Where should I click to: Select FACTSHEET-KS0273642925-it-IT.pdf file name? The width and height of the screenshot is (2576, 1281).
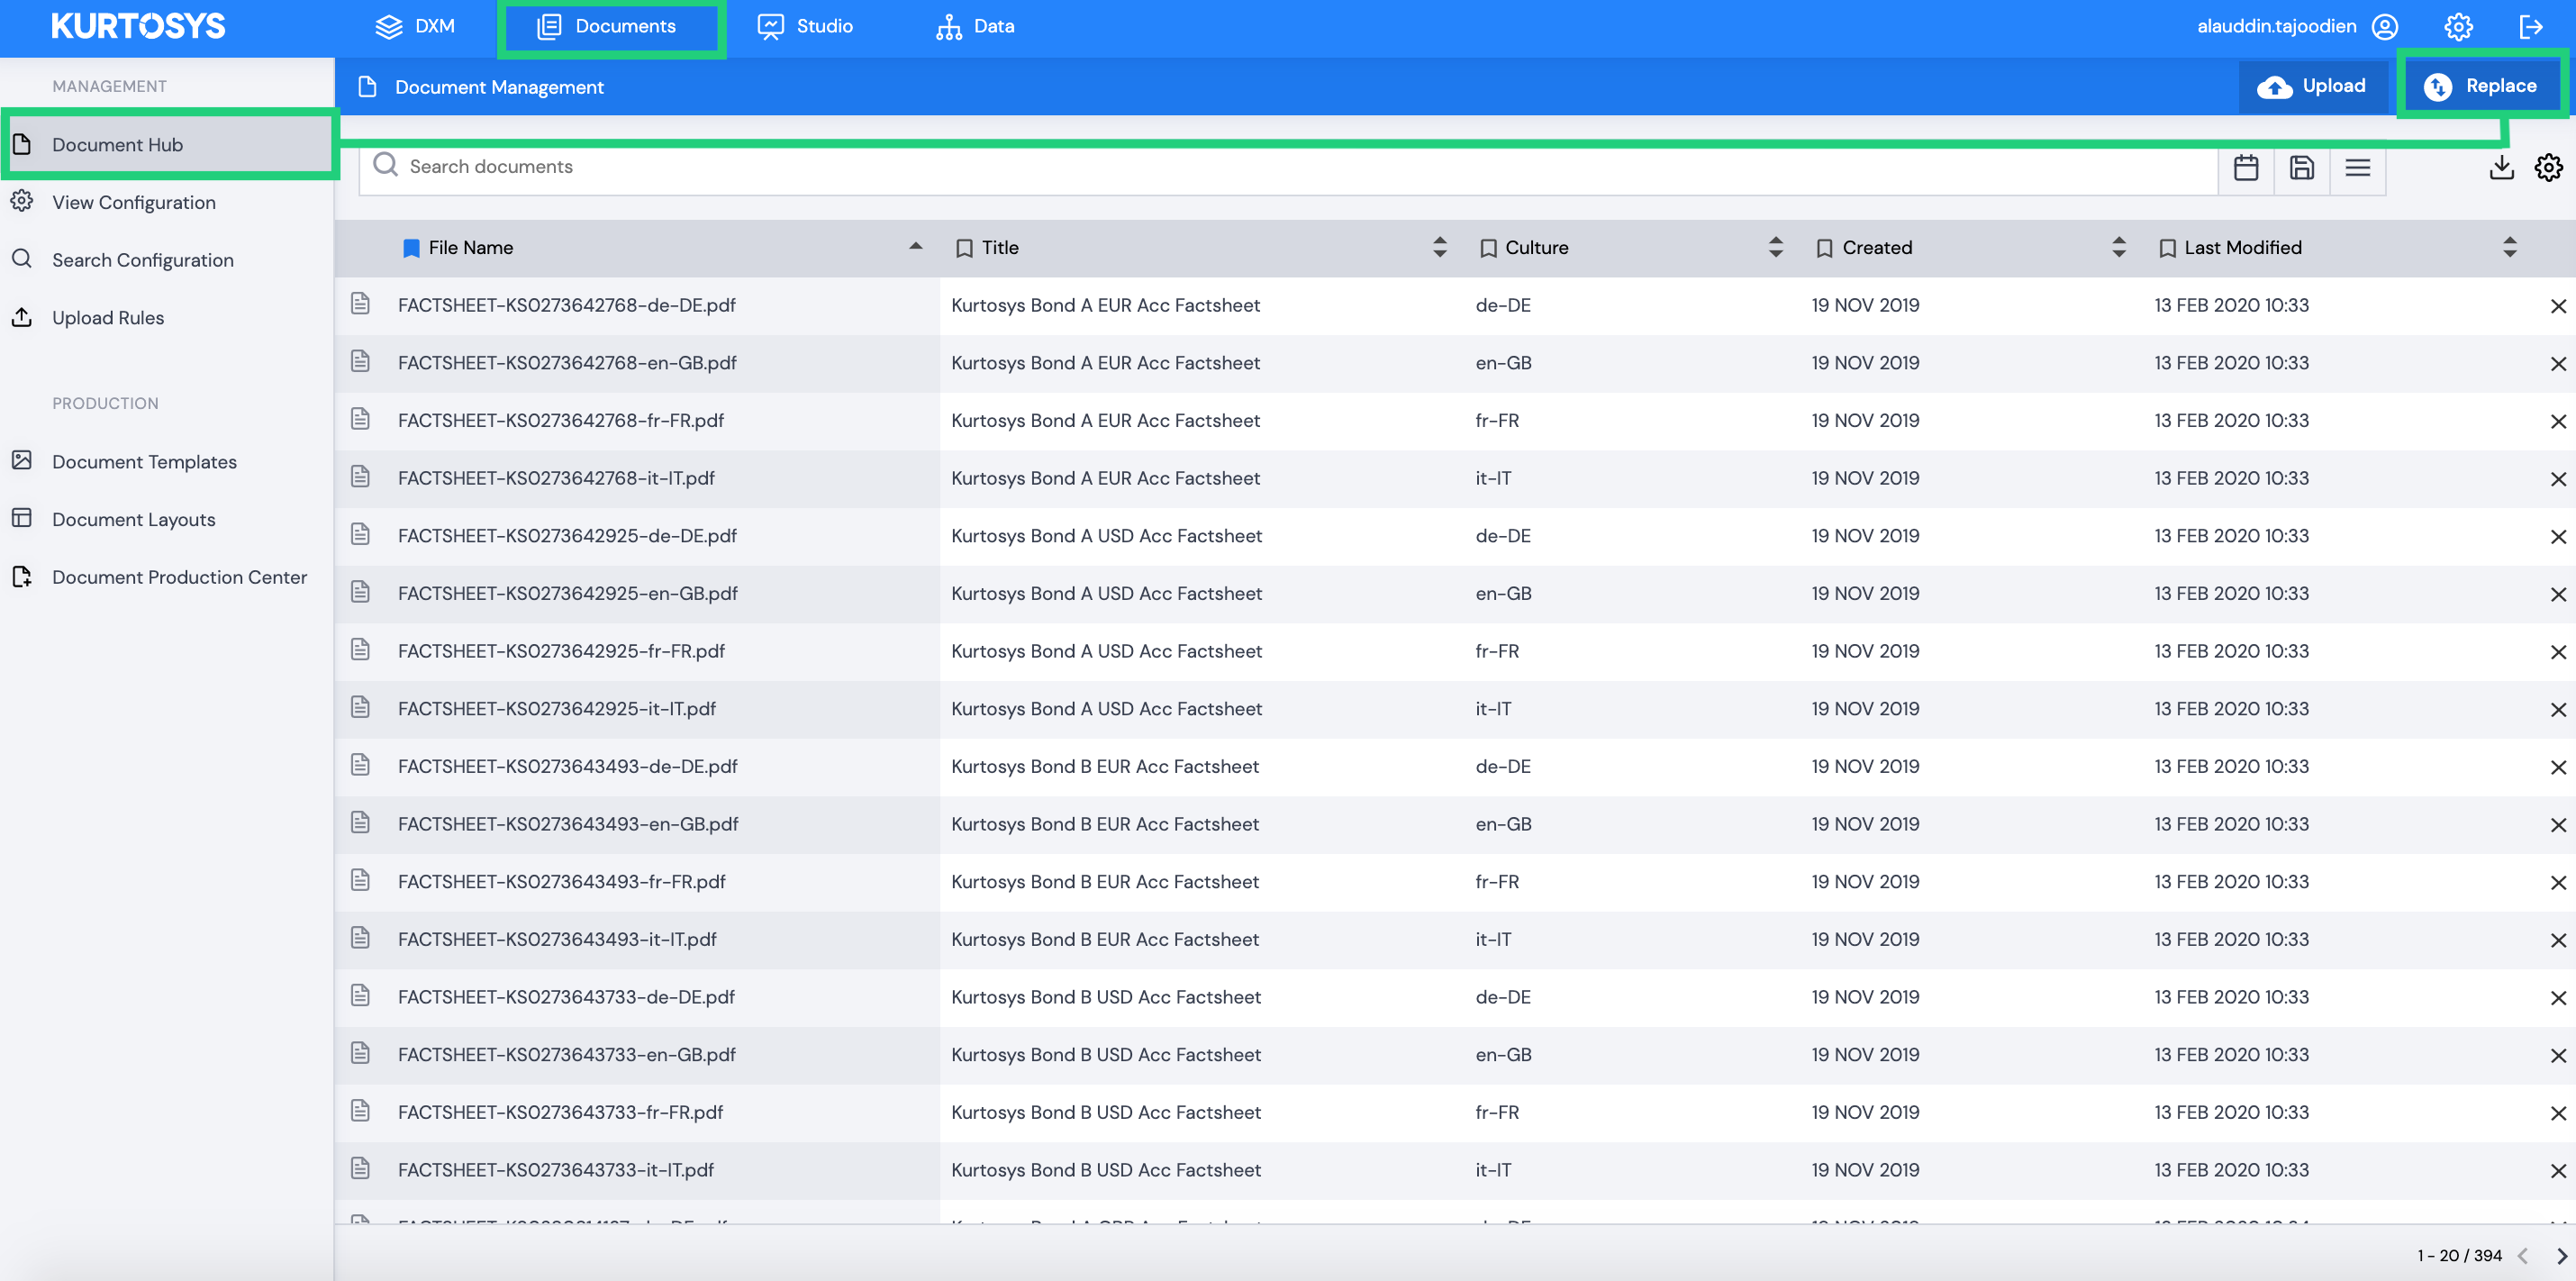(557, 709)
